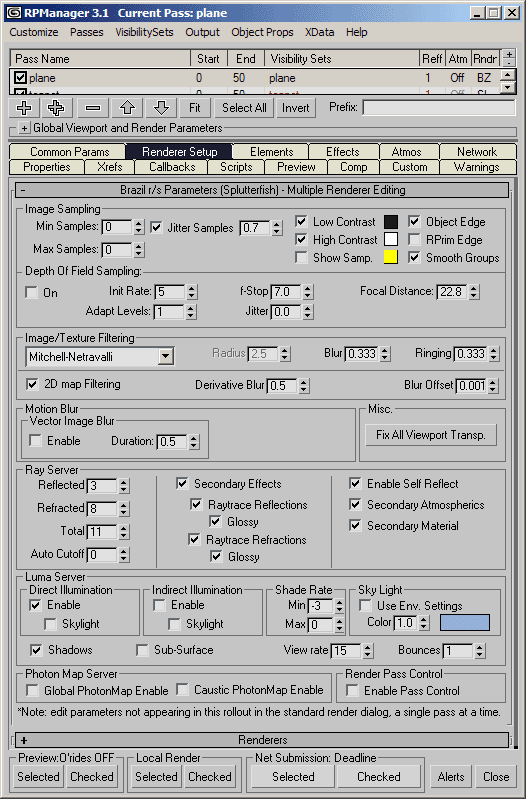The image size is (526, 799).
Task: Adjust the Reflected rays spinner
Action: tap(124, 486)
